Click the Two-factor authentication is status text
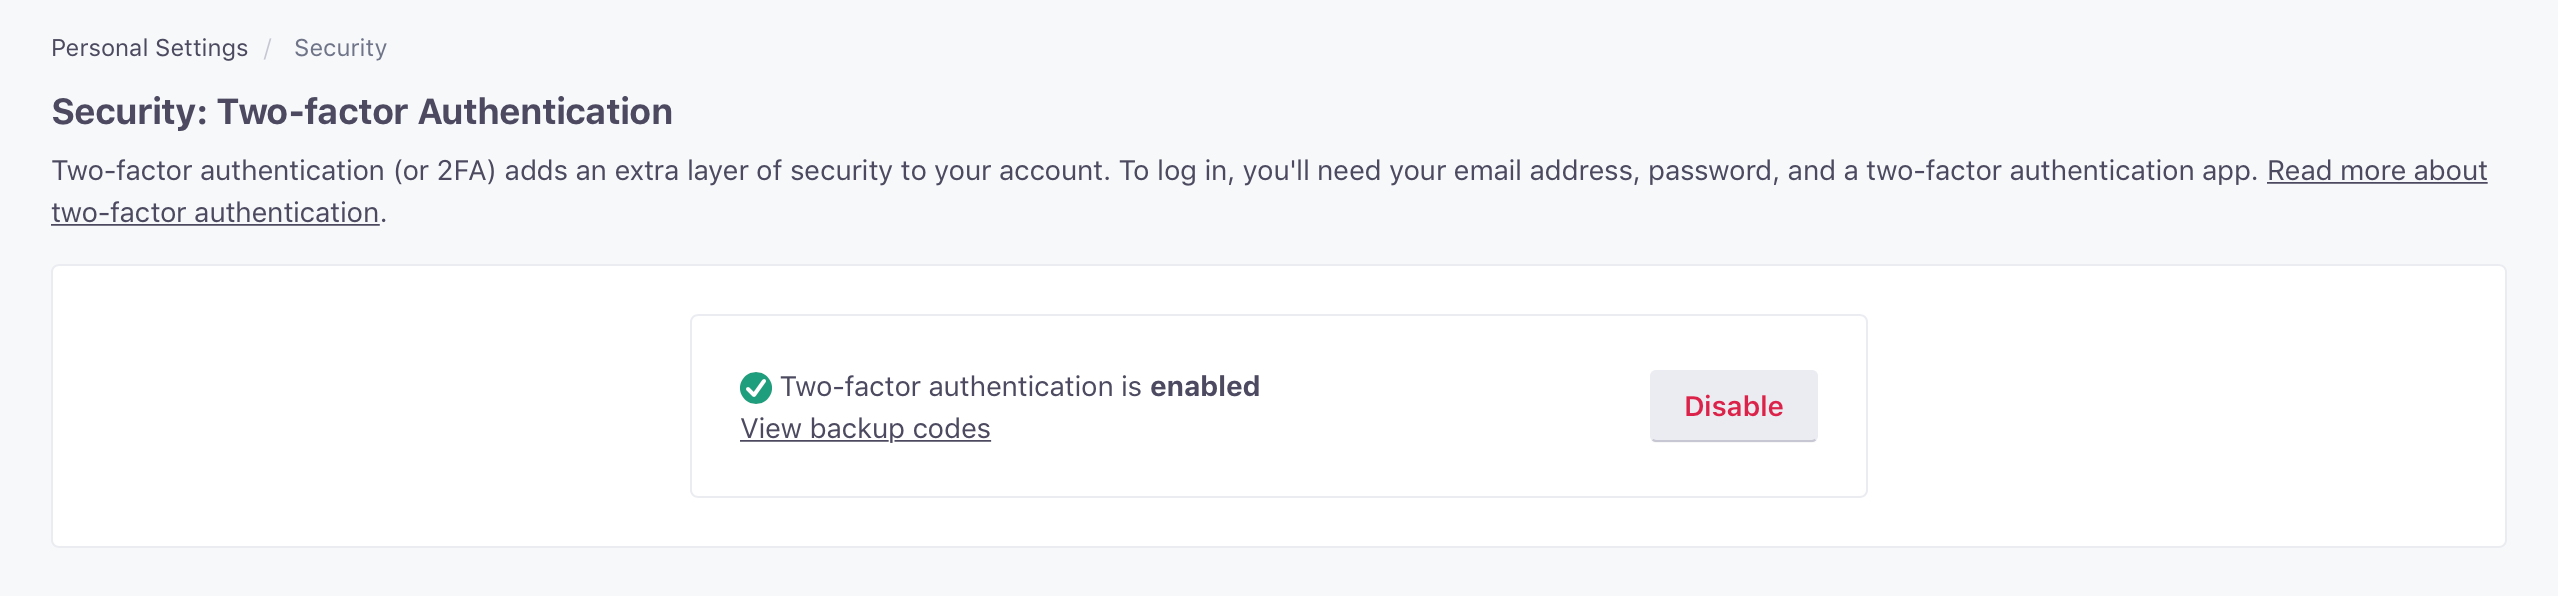 point(960,387)
